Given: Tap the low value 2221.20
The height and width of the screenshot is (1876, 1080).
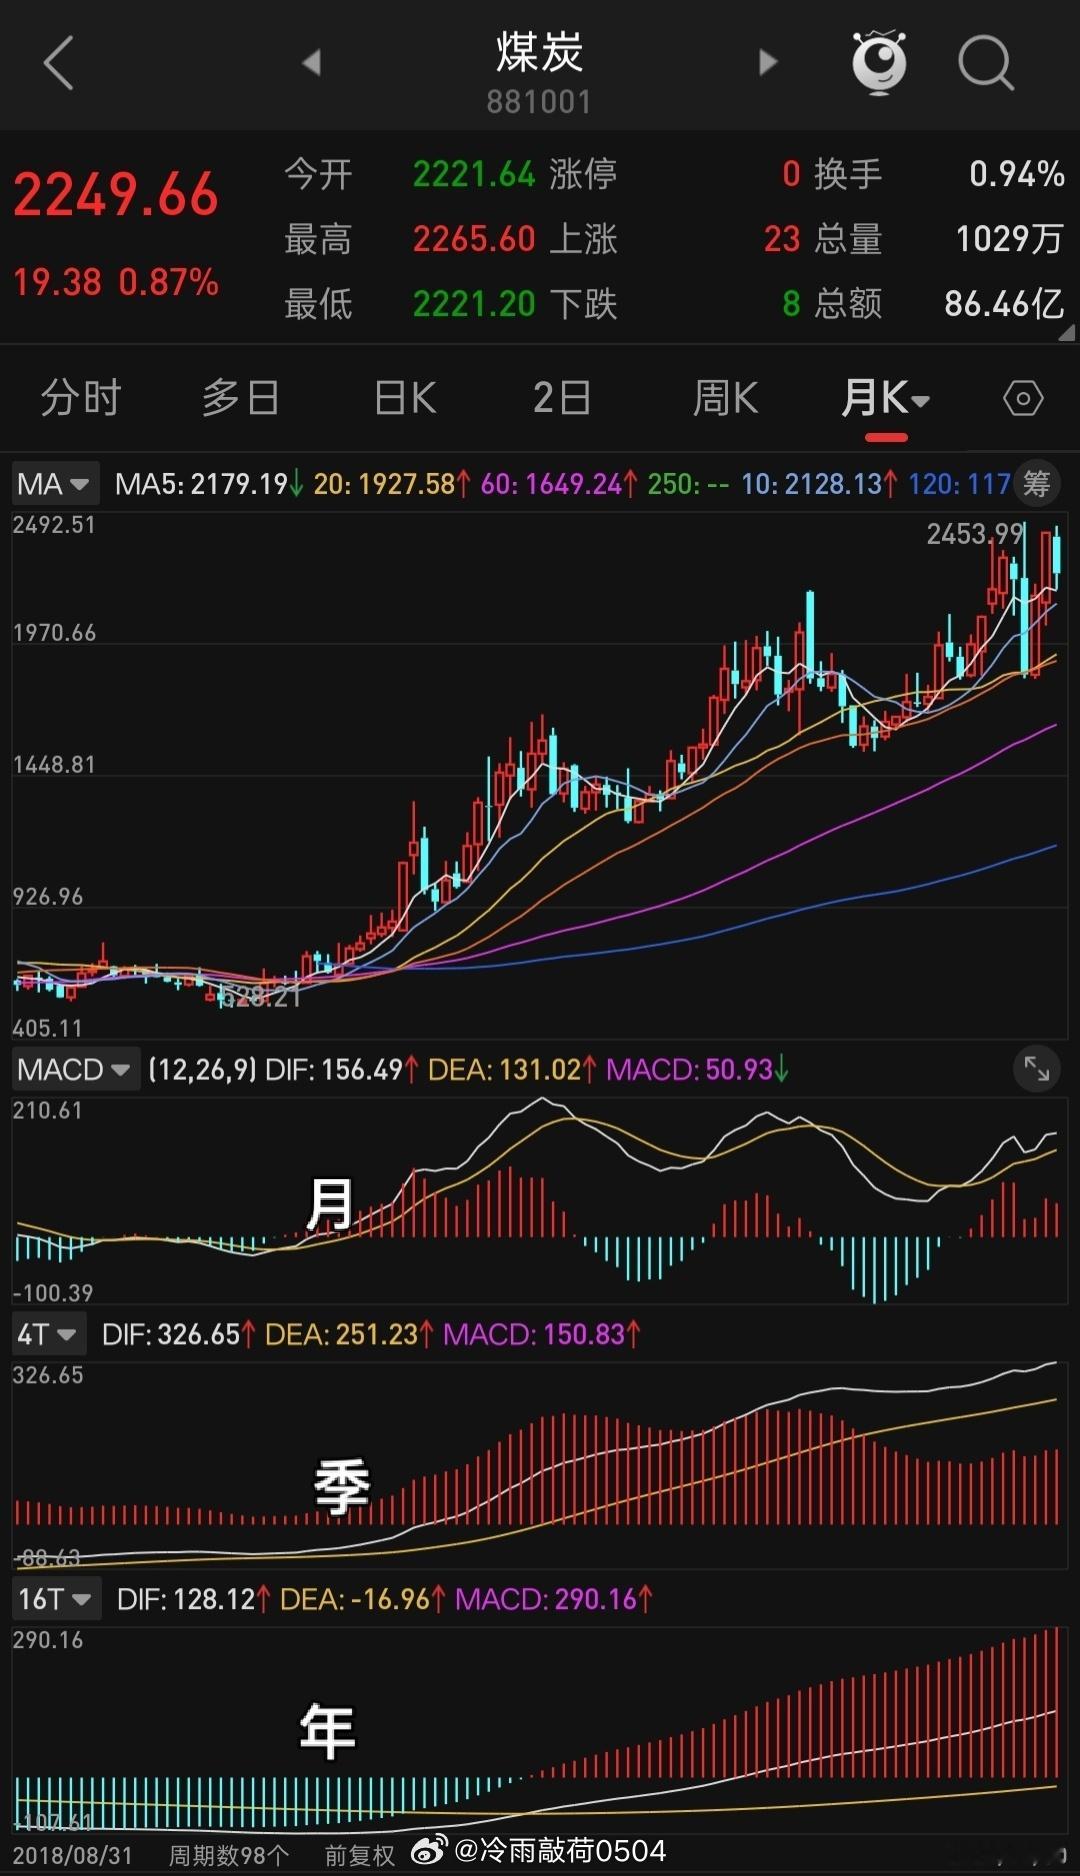Looking at the screenshot, I should tap(475, 304).
